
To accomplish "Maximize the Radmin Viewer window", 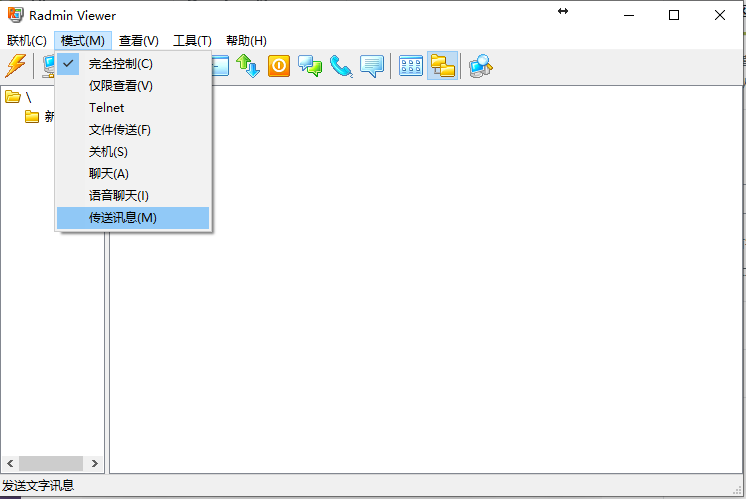I will pyautogui.click(x=674, y=15).
